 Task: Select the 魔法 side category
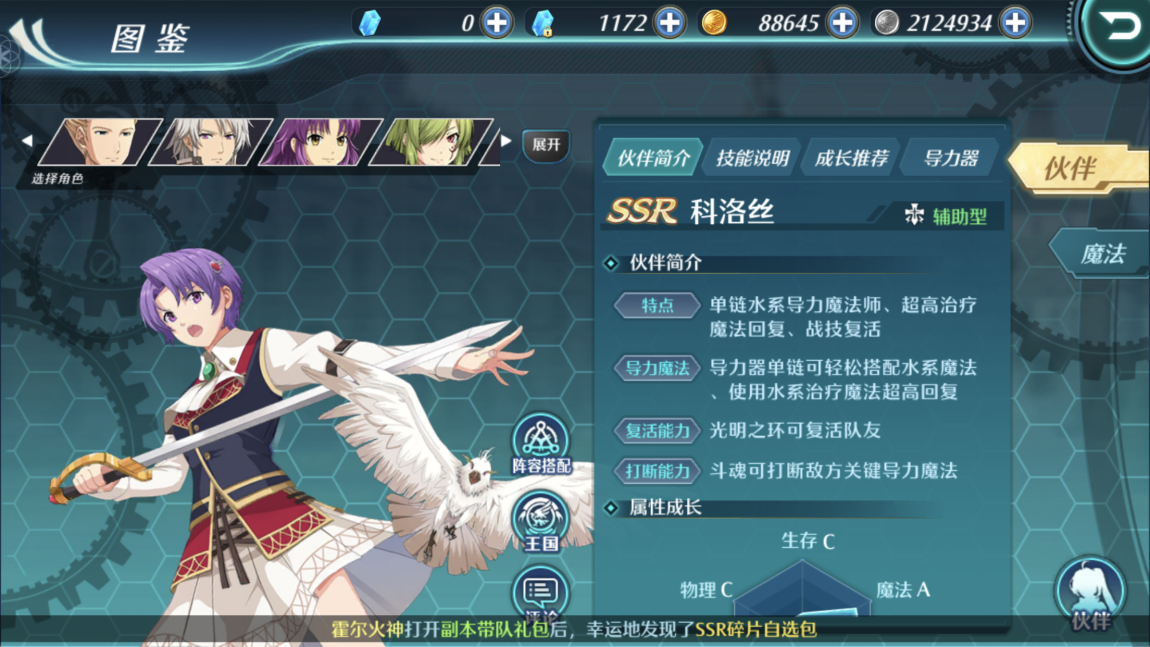(x=1102, y=254)
